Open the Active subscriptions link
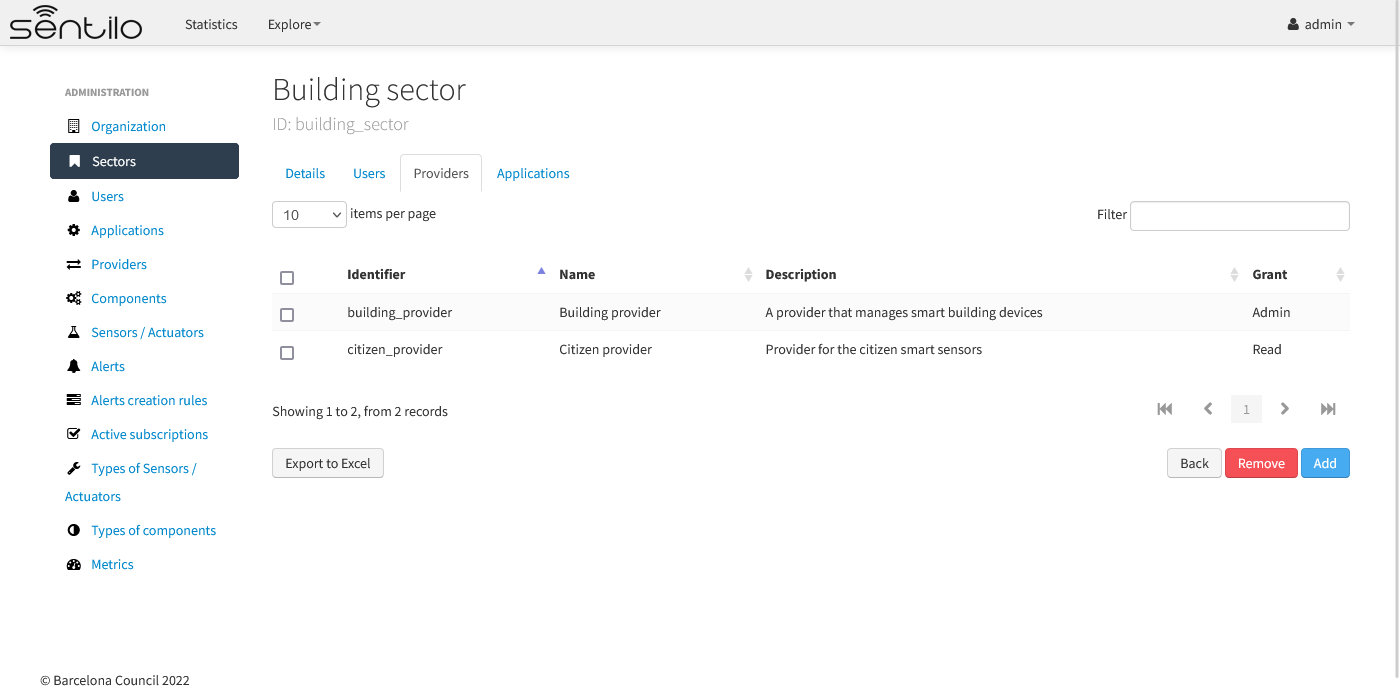Image resolution: width=1400 pixels, height=700 pixels. pyautogui.click(x=149, y=434)
